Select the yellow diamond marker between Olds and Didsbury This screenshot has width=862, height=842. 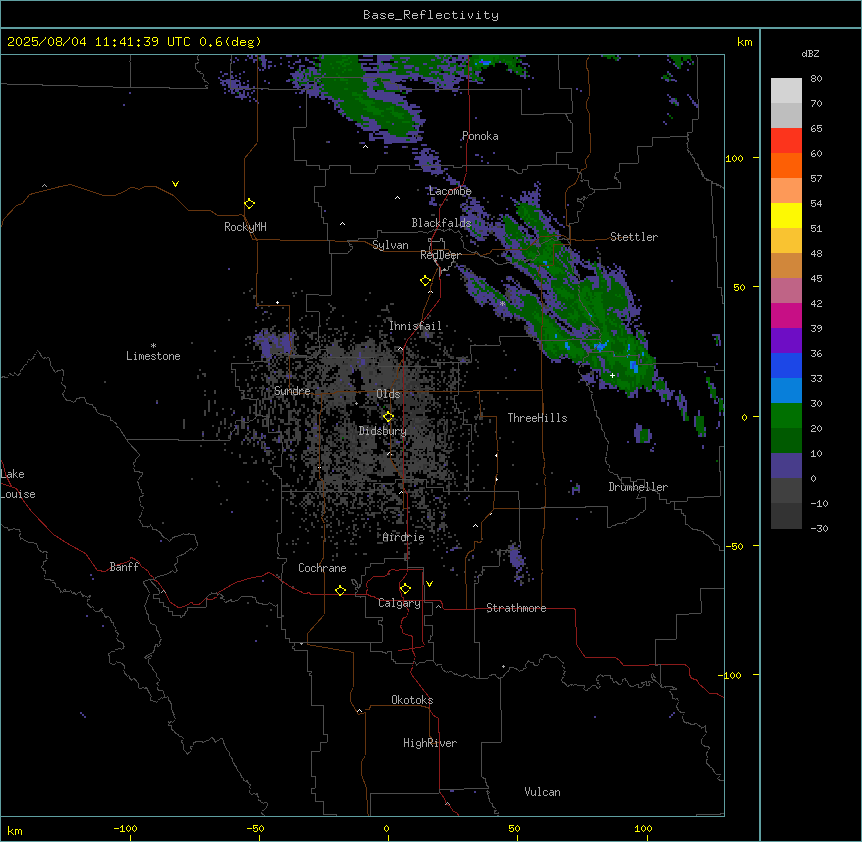pos(388,417)
